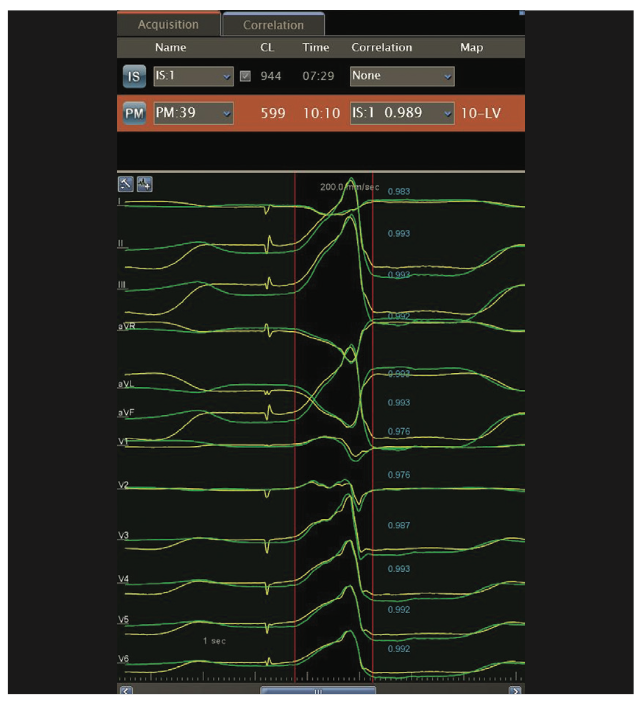Click the Correlation column header
642x704 pixels.
(x=382, y=47)
